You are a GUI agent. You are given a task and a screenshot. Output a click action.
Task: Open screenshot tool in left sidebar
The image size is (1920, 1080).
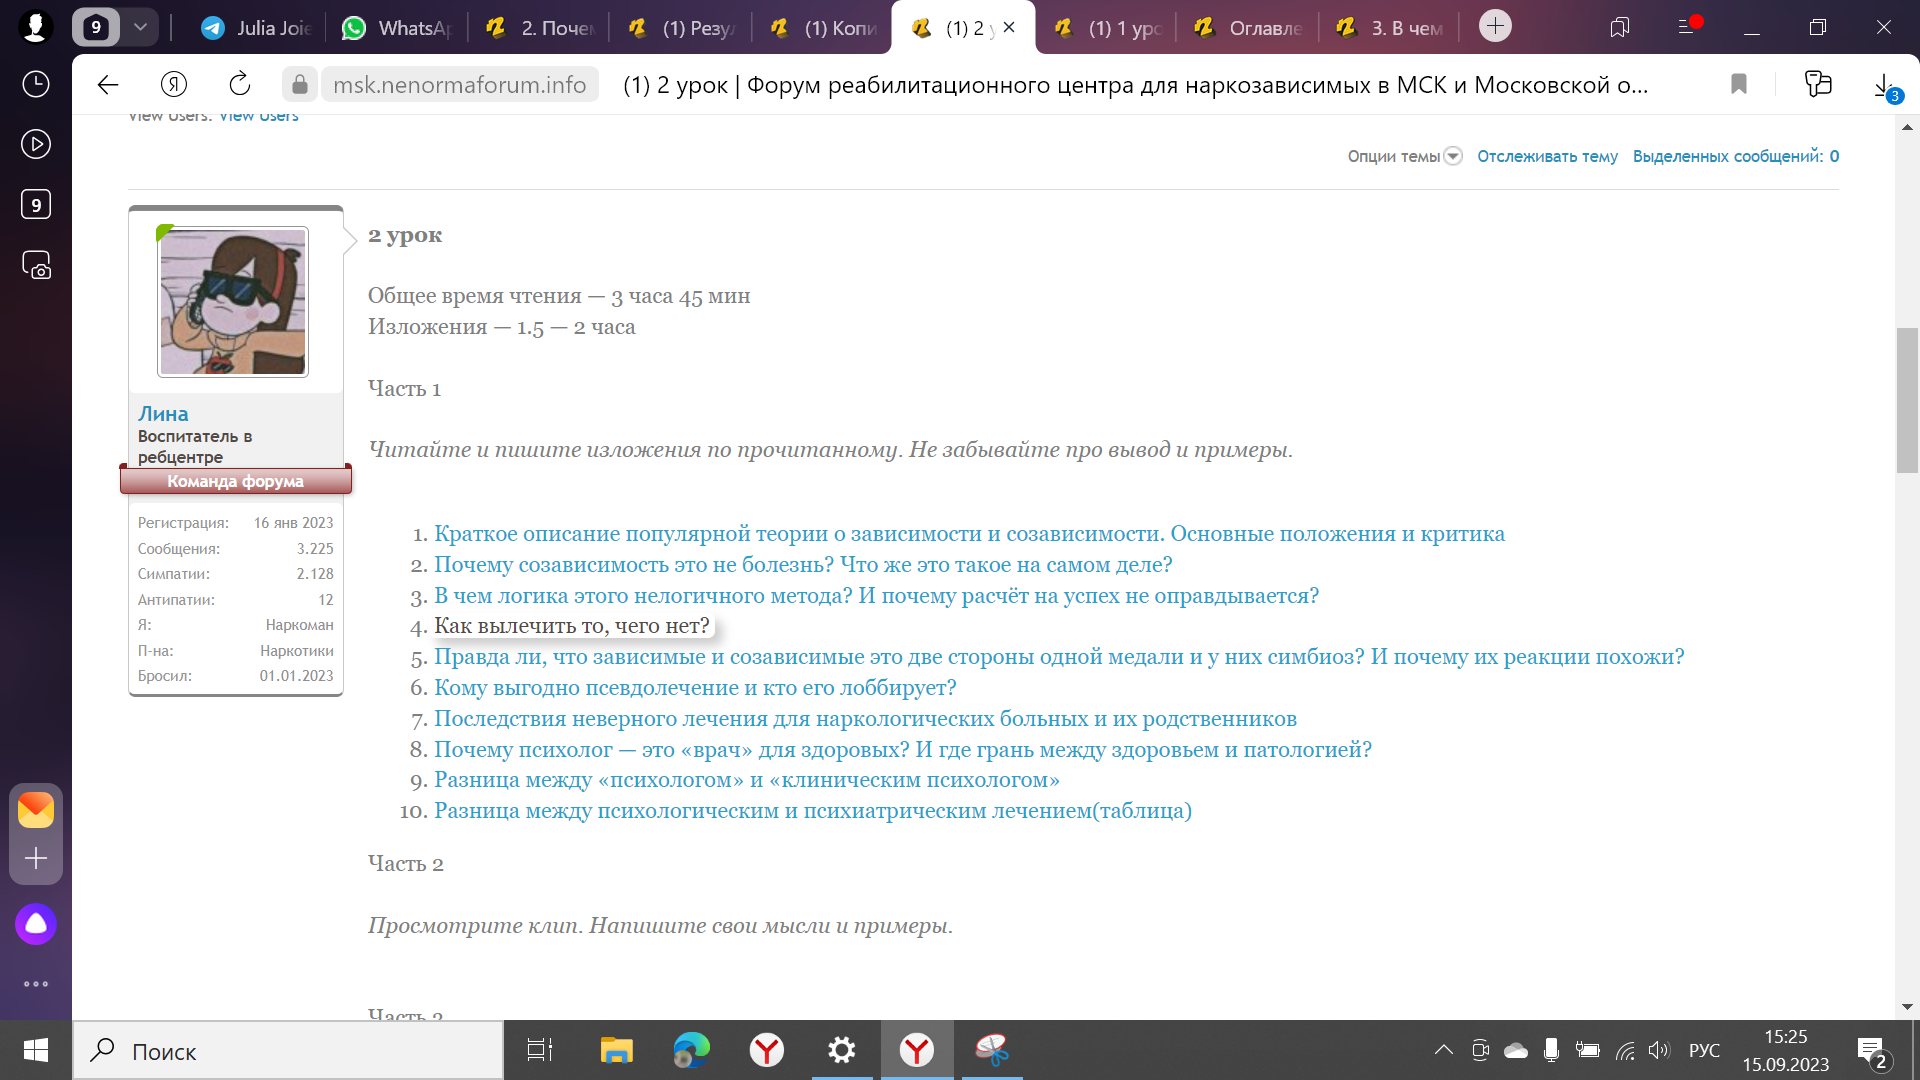(36, 265)
